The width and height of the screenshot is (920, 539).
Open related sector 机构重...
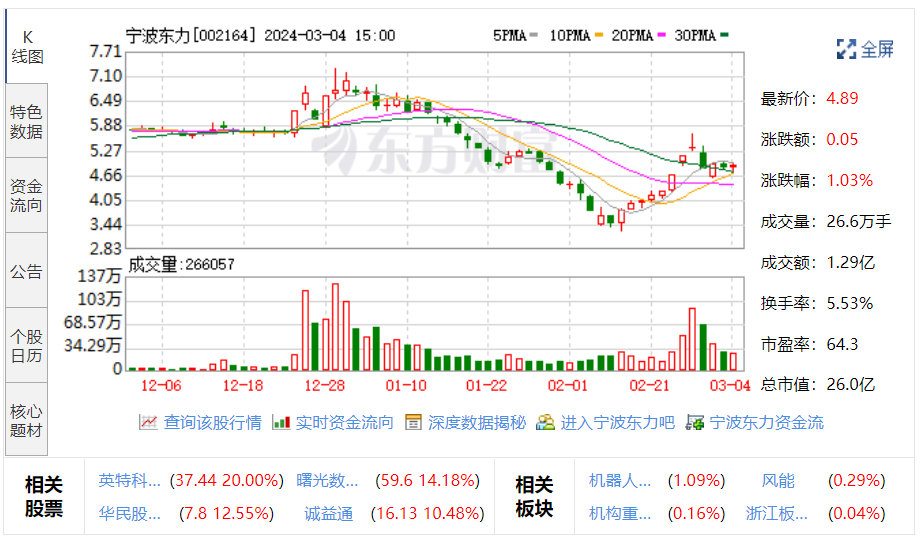coord(620,514)
